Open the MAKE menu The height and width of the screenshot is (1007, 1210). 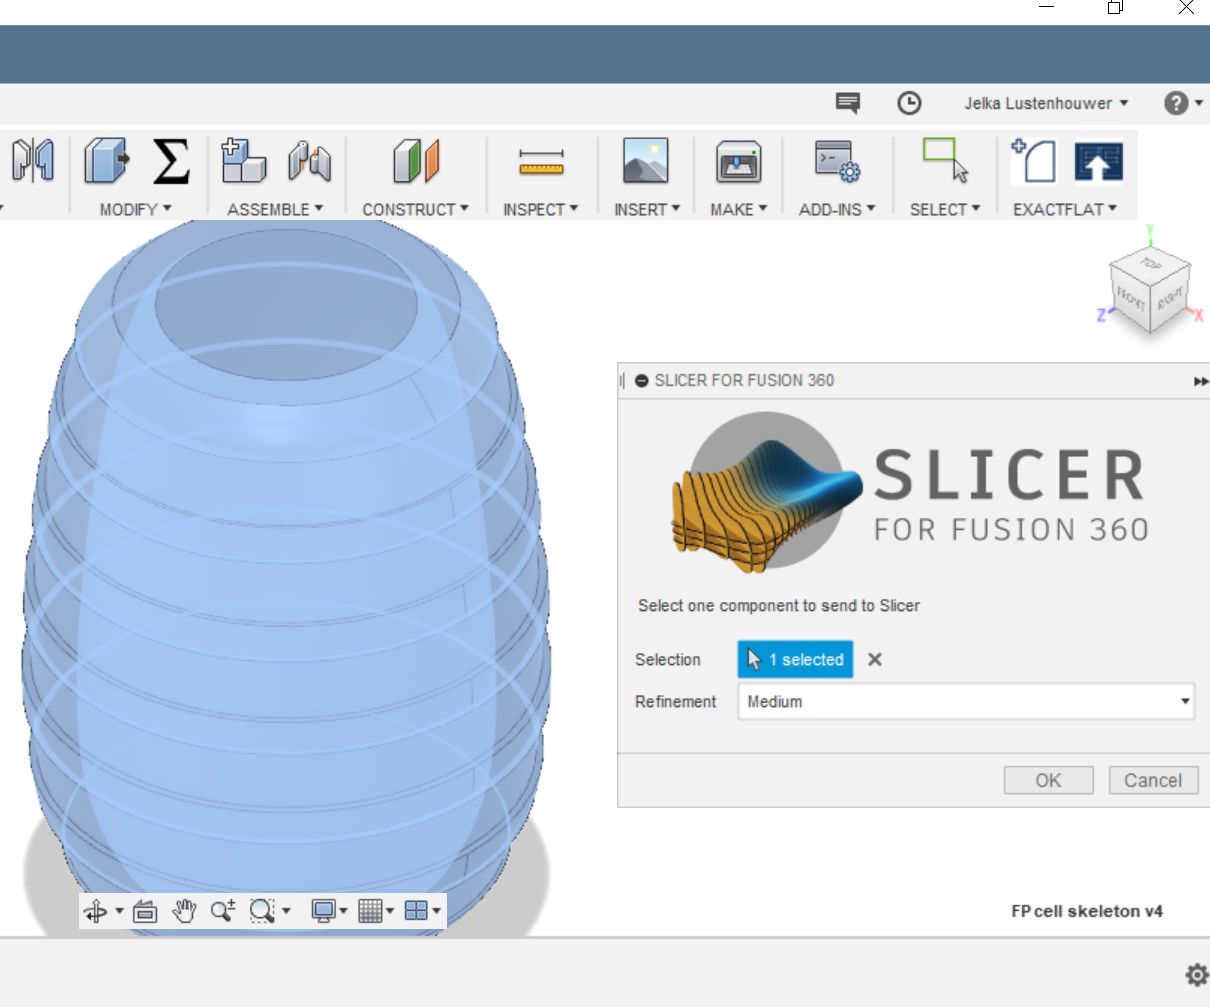738,209
